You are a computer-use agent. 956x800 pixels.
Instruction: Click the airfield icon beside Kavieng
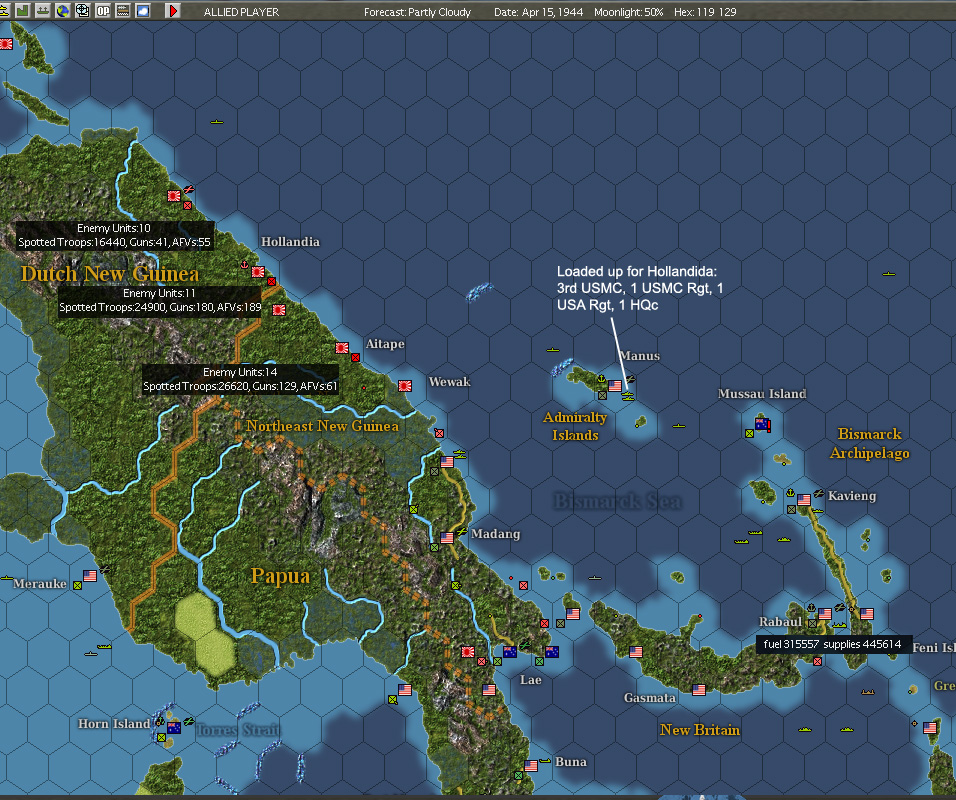click(x=818, y=493)
